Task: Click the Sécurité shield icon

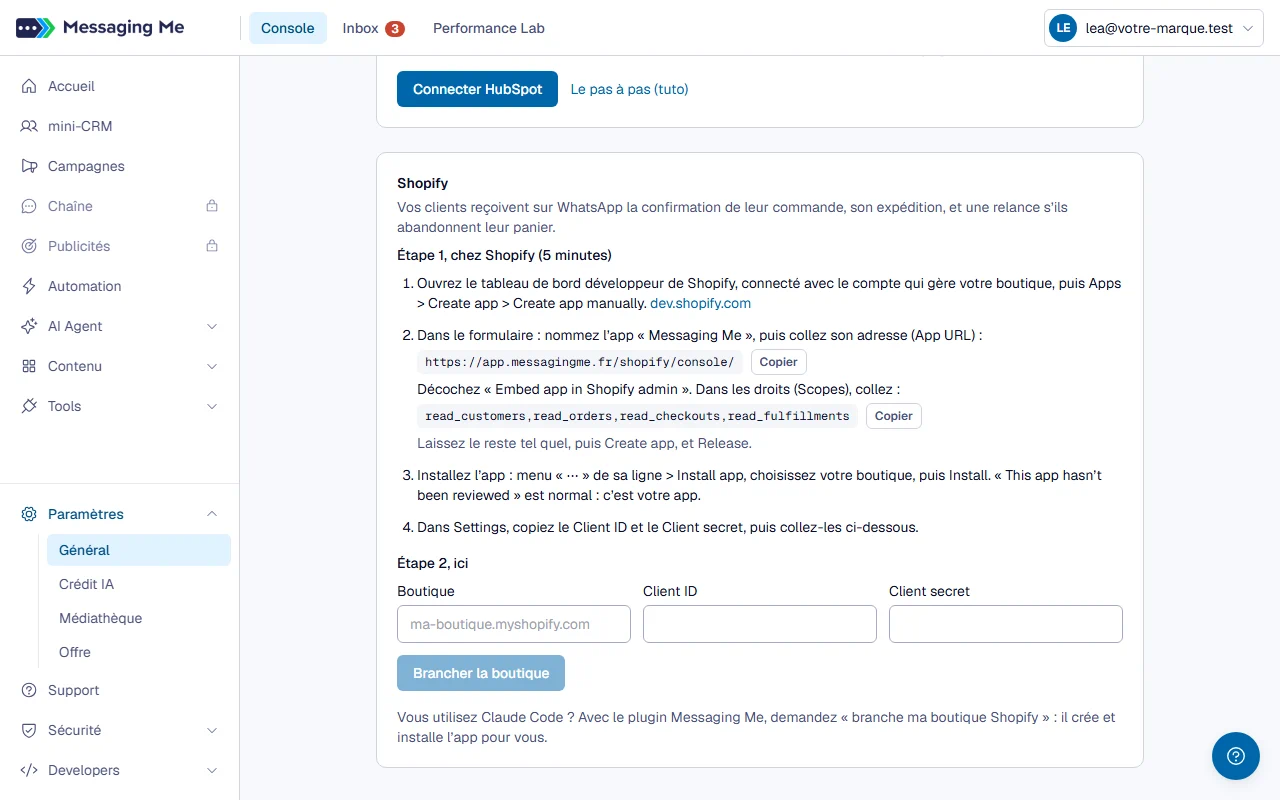Action: [29, 730]
